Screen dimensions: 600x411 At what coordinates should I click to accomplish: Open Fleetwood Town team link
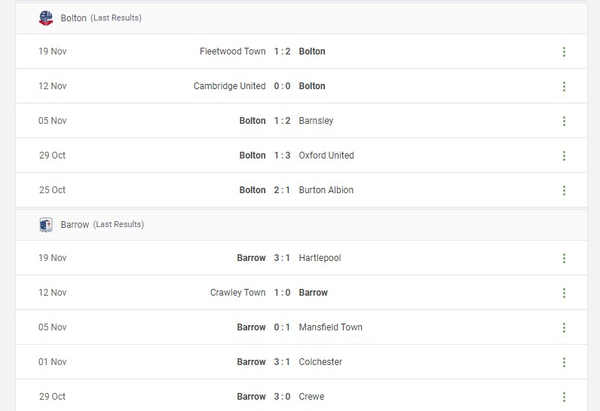pyautogui.click(x=233, y=51)
